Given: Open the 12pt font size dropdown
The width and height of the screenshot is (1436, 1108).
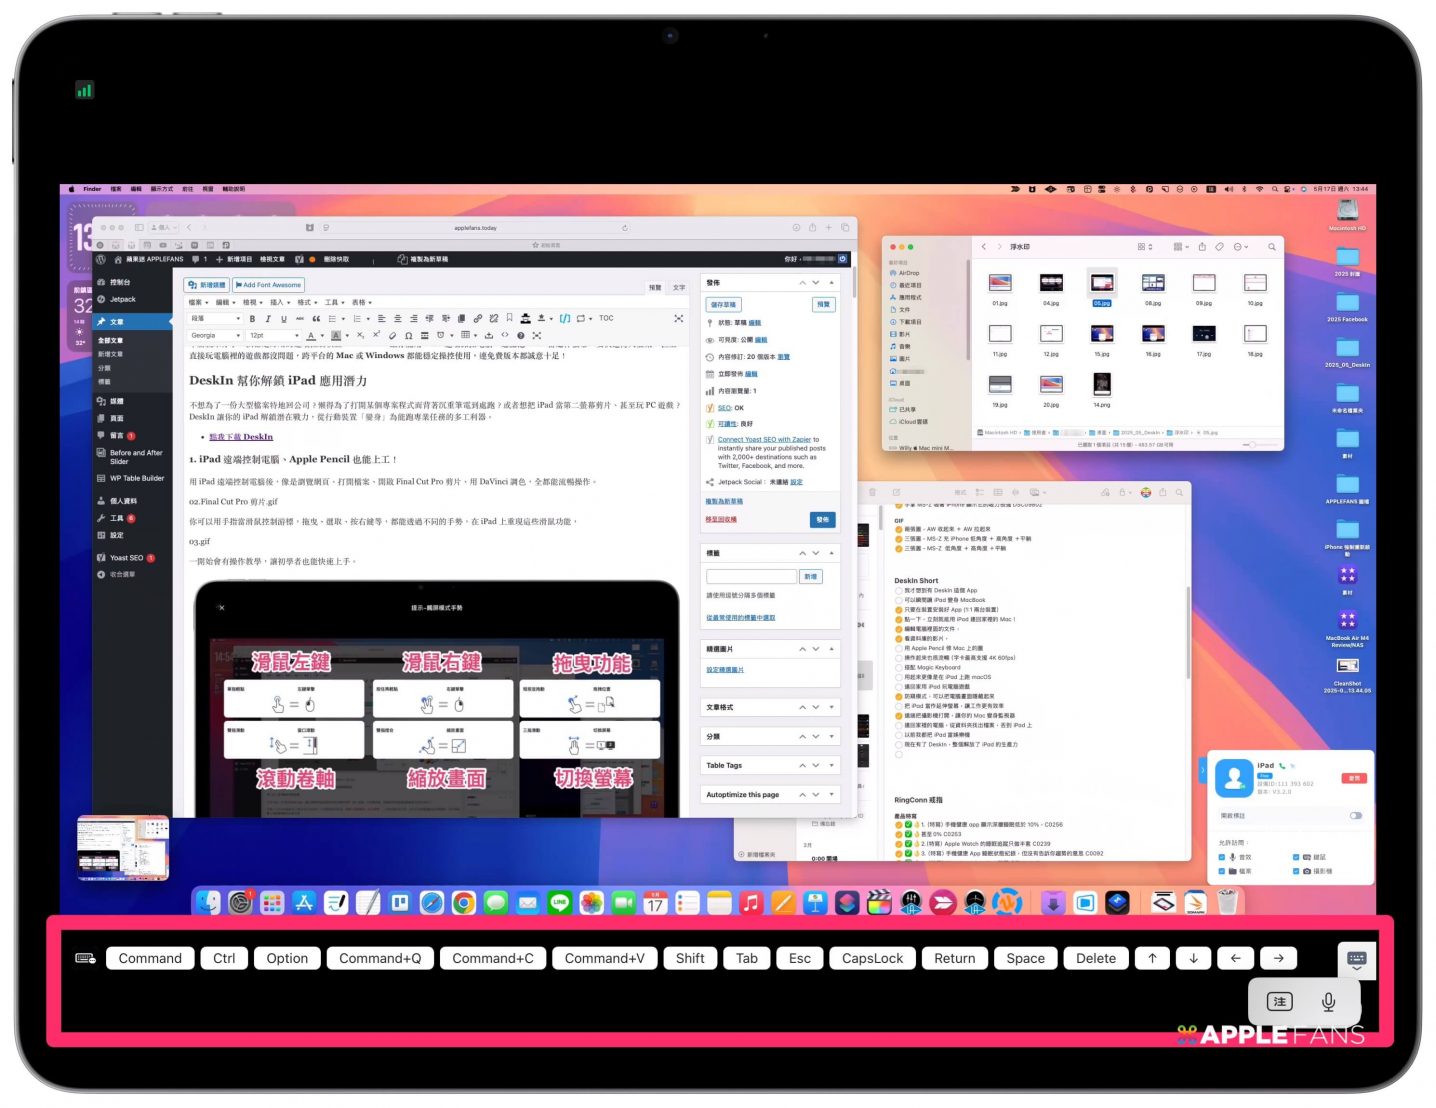Looking at the screenshot, I should pos(272,336).
